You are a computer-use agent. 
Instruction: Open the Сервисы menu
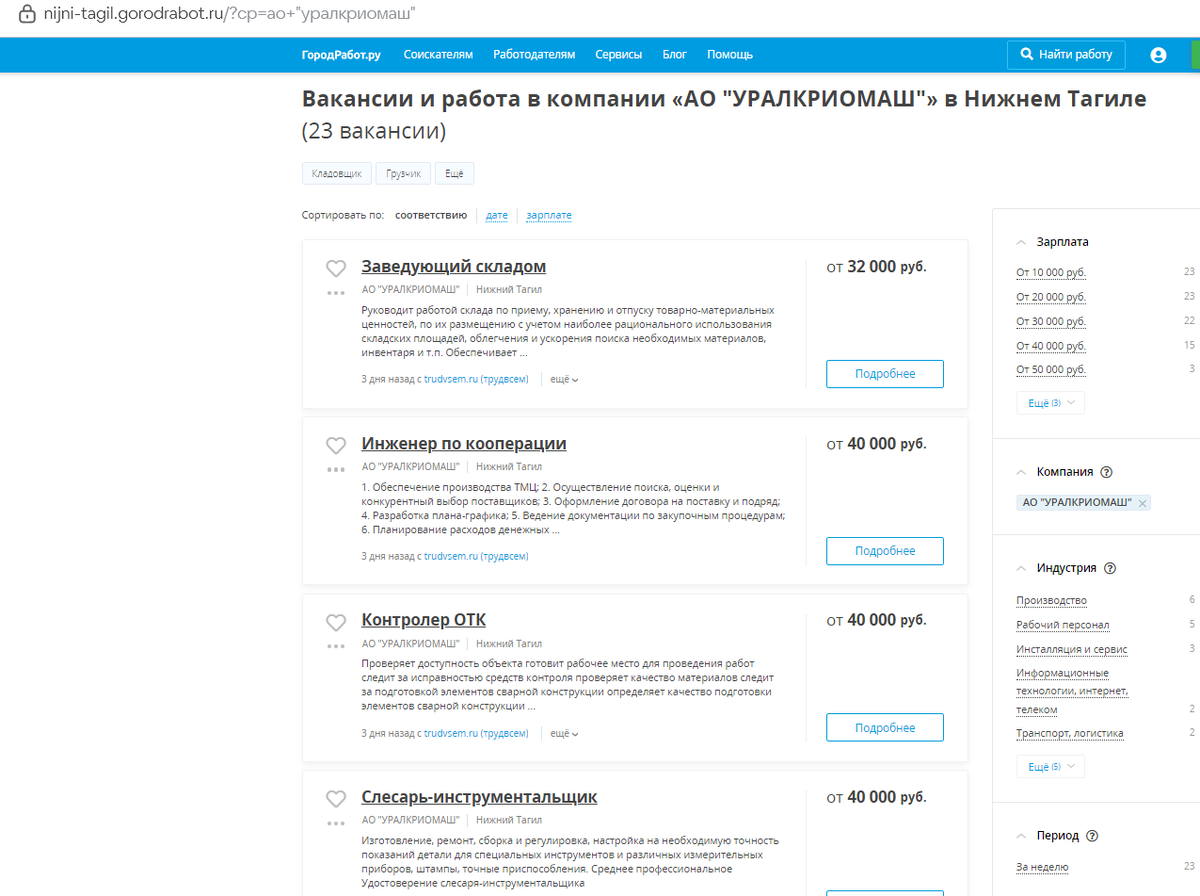[618, 55]
